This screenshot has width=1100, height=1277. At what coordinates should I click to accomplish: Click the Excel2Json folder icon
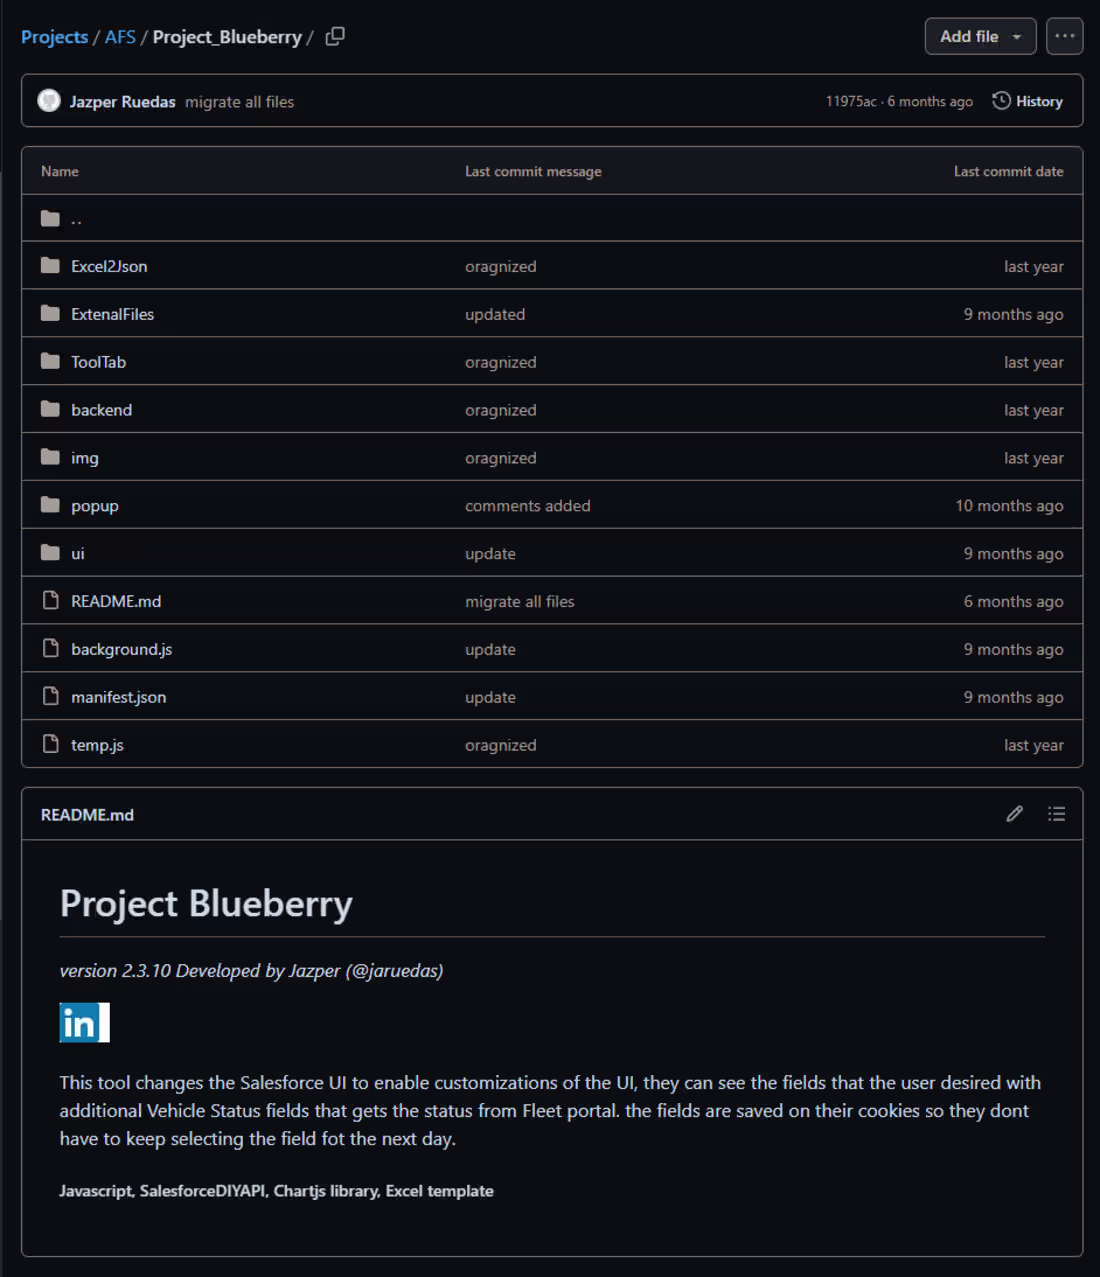coord(50,265)
